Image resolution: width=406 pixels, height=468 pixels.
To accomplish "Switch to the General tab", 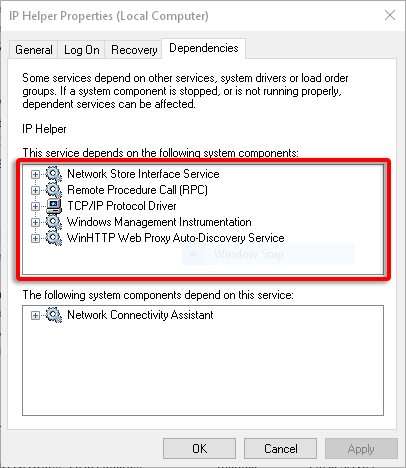I will [x=34, y=50].
